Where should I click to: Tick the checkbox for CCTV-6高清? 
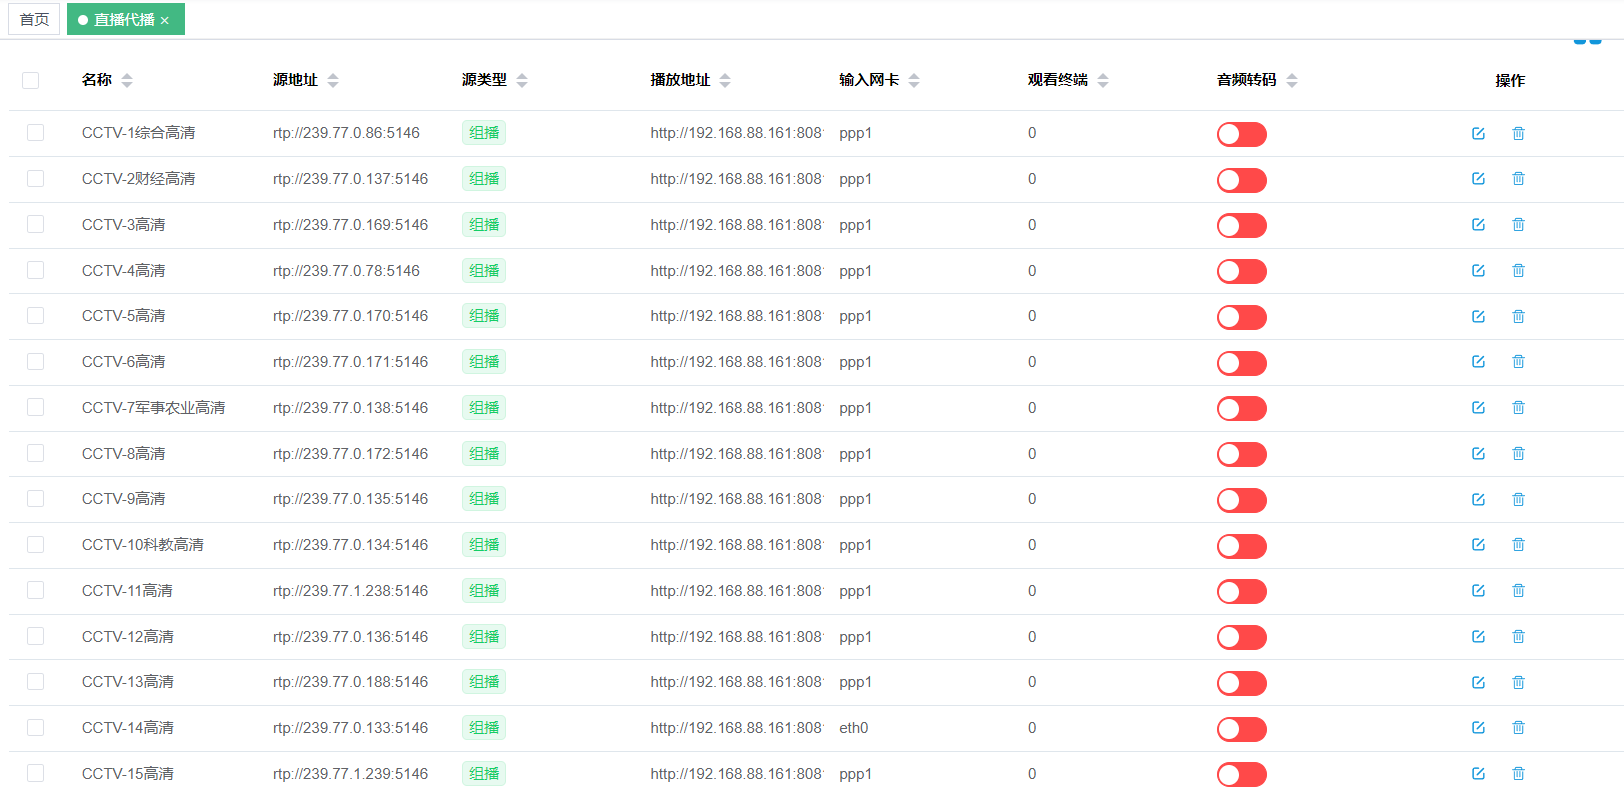click(36, 362)
